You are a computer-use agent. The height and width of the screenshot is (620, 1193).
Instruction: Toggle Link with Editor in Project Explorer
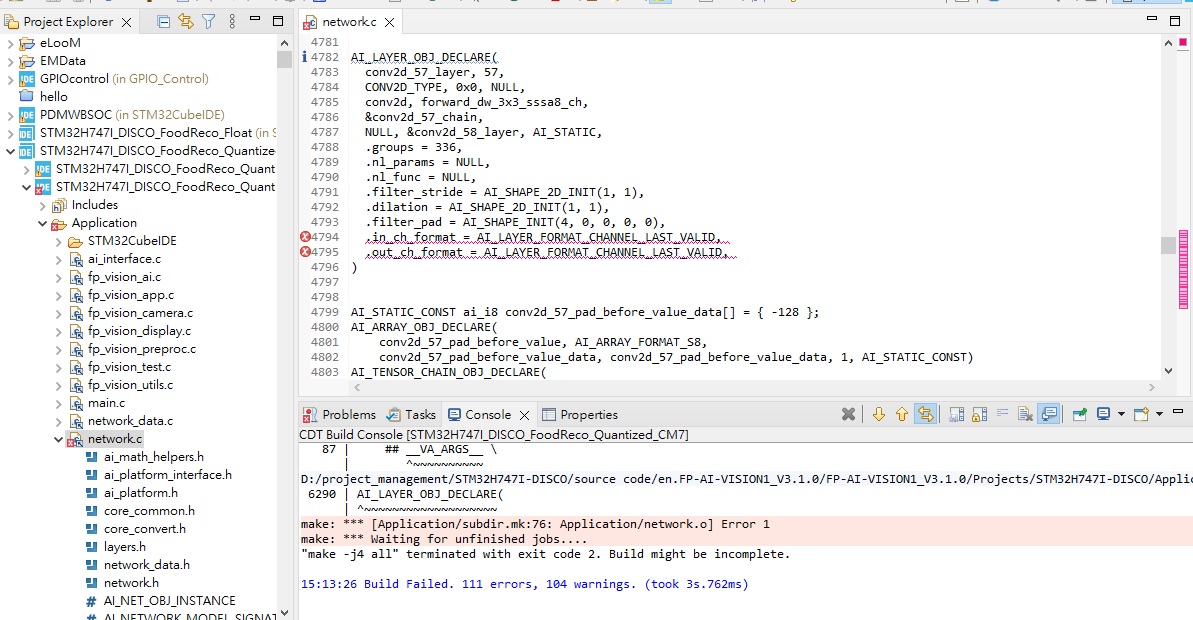pyautogui.click(x=185, y=21)
